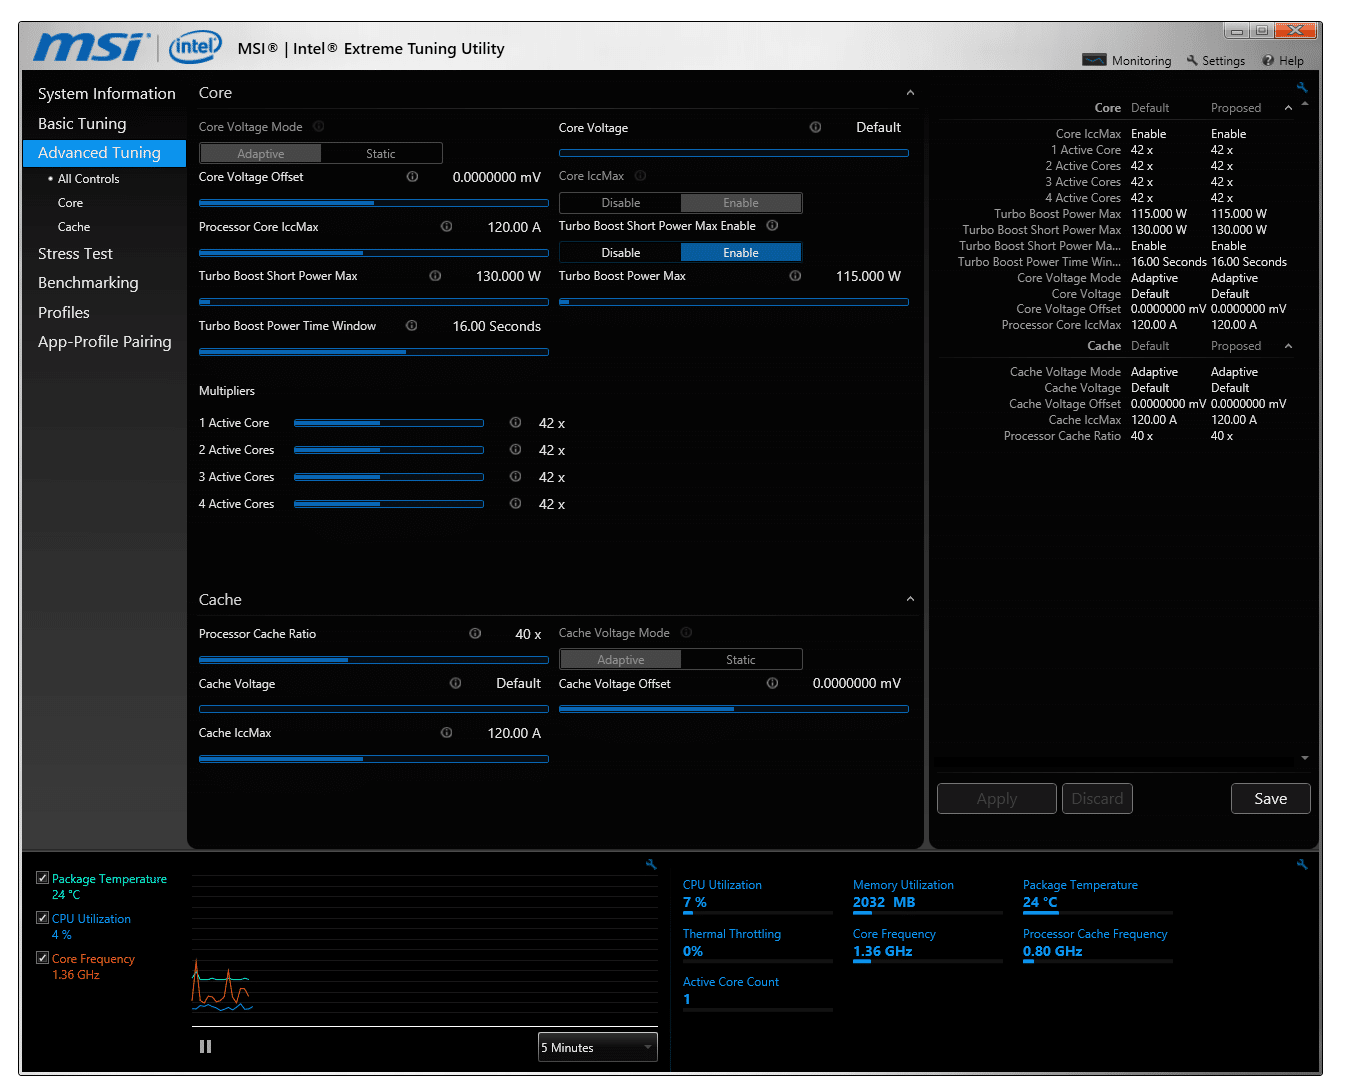Disable Core IccMax
The height and width of the screenshot is (1091, 1346).
(621, 203)
